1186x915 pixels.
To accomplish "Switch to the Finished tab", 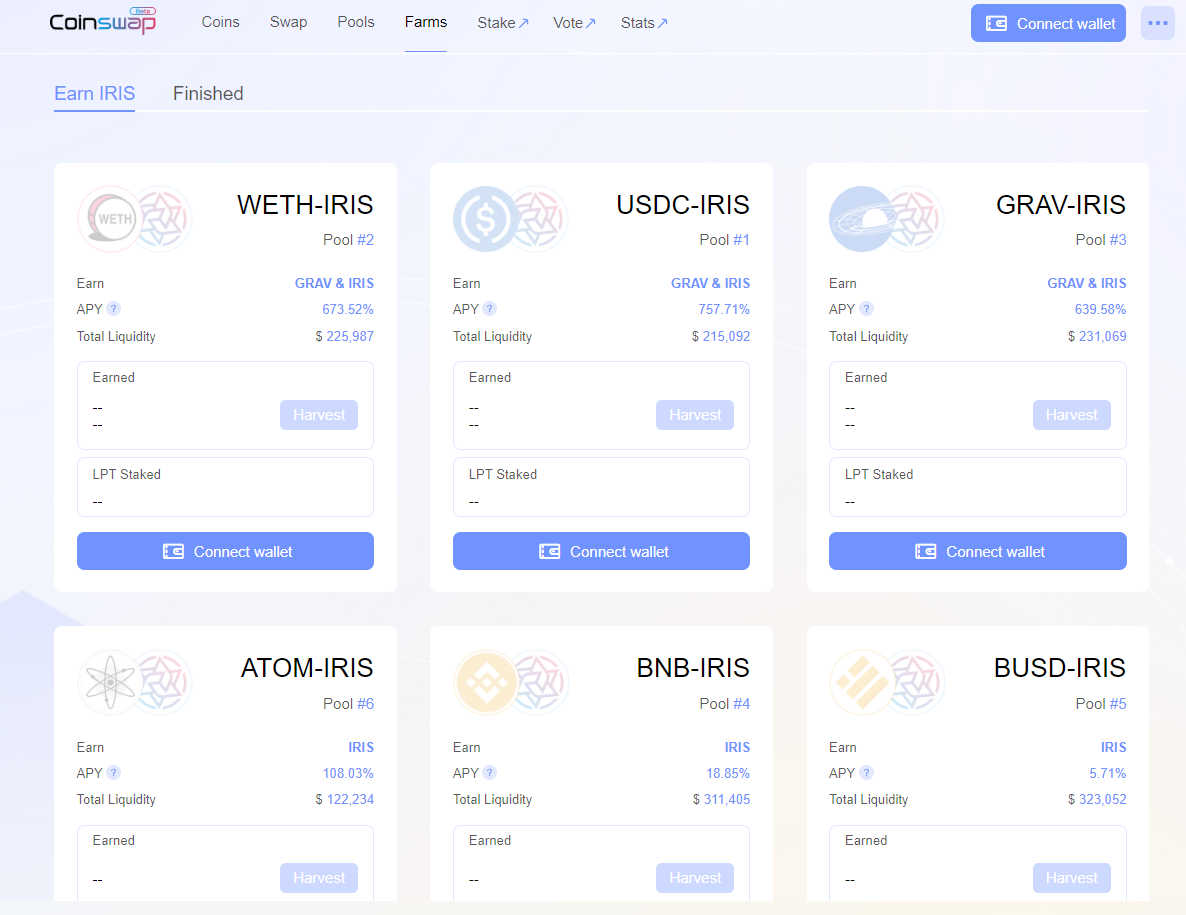I will (x=208, y=94).
